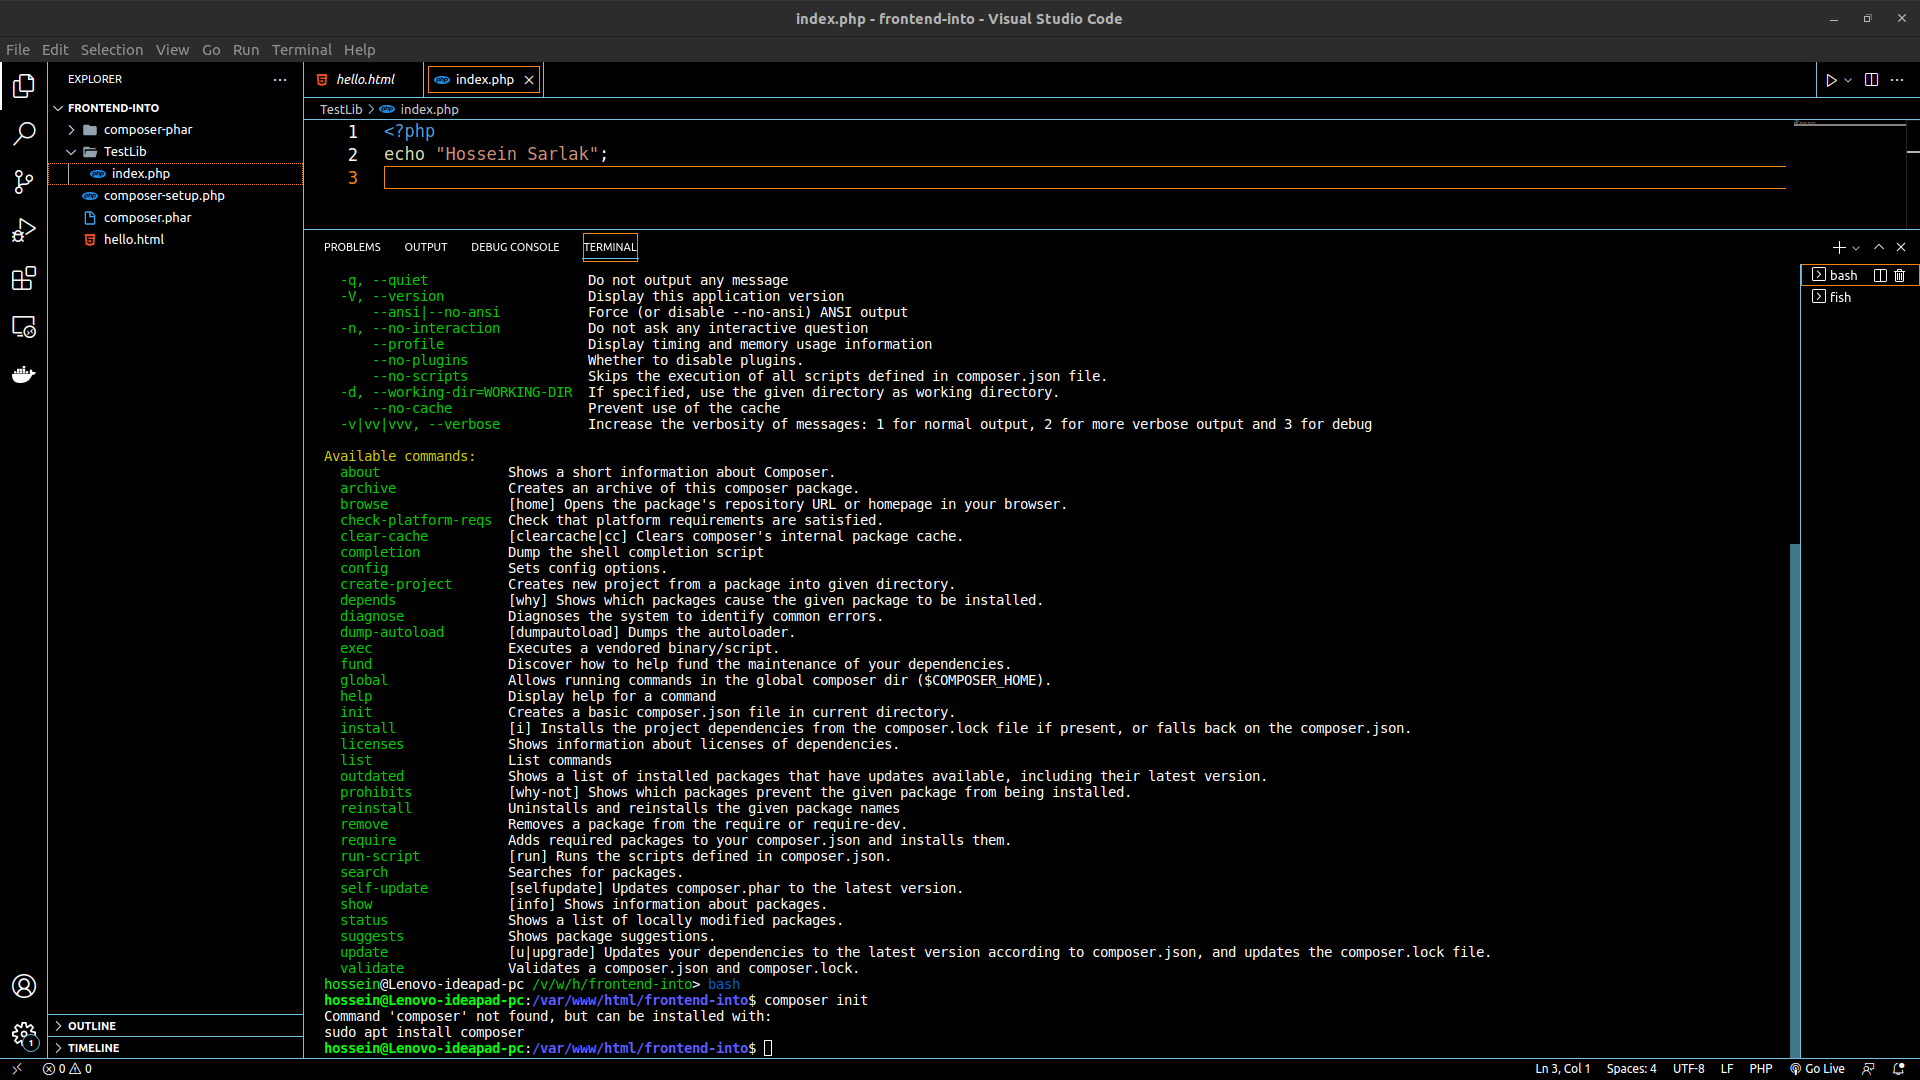The image size is (1920, 1080).
Task: Select the bash terminal instance
Action: tap(1843, 276)
